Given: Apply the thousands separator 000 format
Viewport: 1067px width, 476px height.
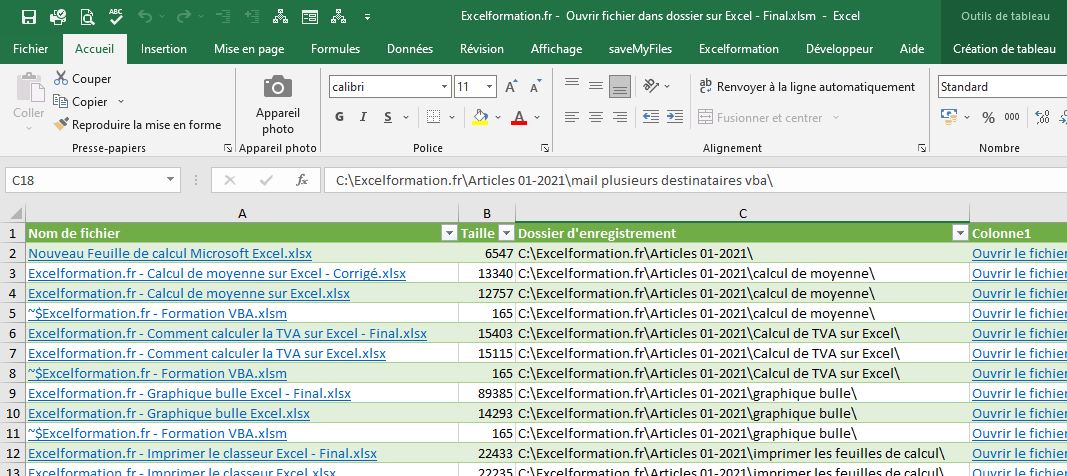Looking at the screenshot, I should pos(1012,117).
